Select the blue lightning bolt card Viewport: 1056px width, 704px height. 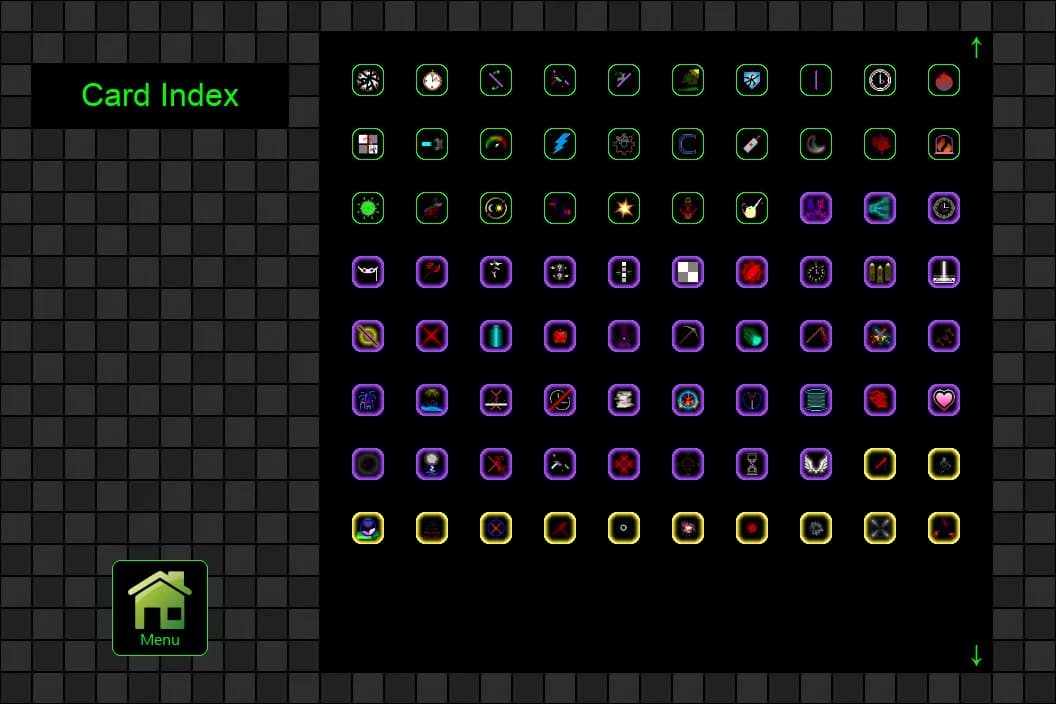[x=560, y=144]
